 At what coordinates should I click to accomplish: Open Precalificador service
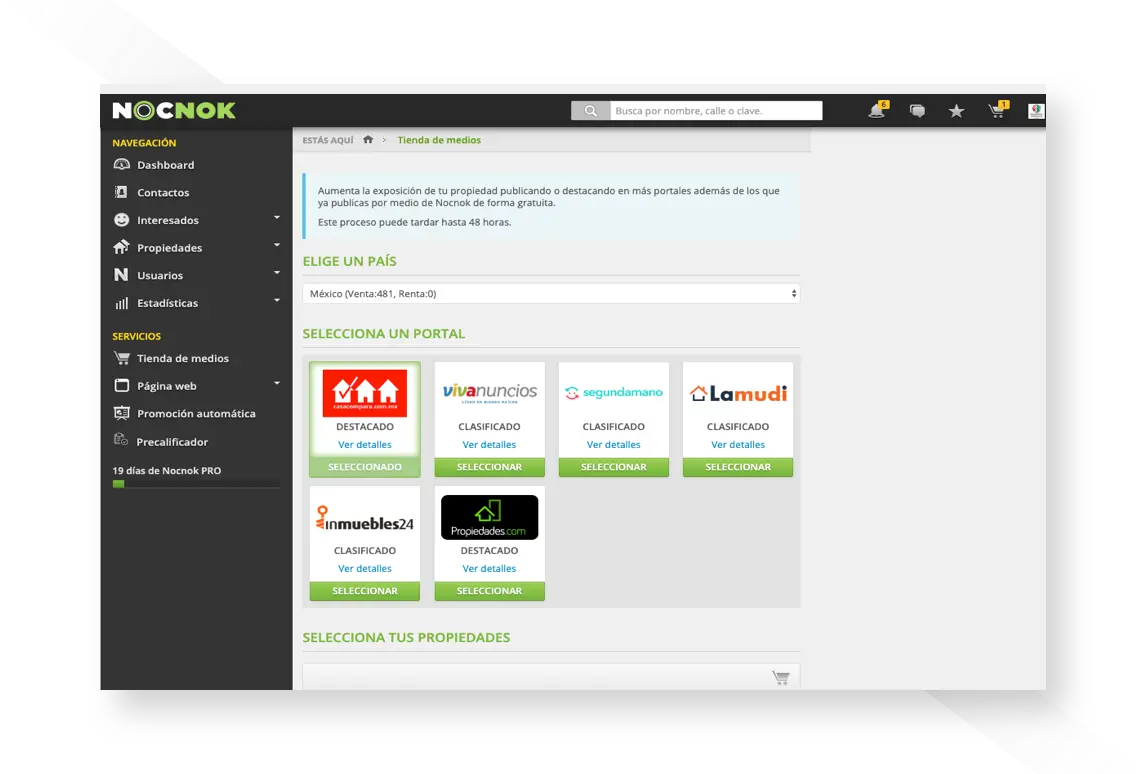click(172, 442)
